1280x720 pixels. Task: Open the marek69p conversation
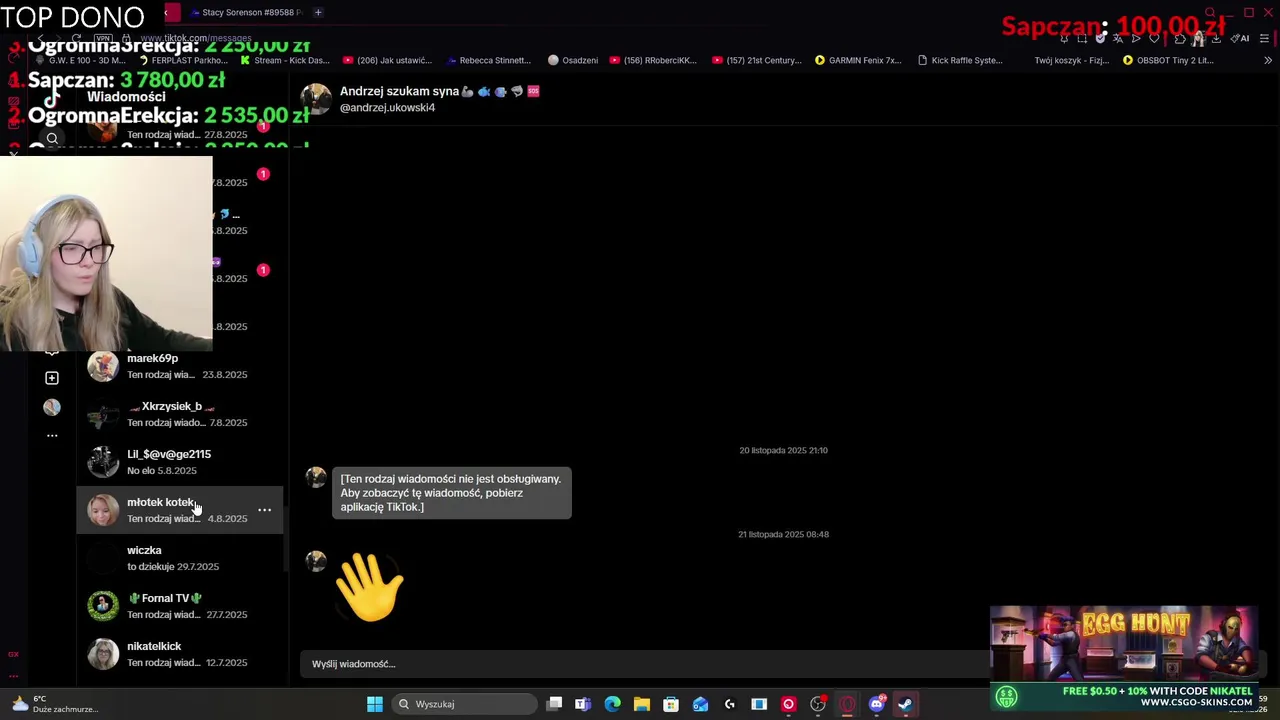coord(180,366)
